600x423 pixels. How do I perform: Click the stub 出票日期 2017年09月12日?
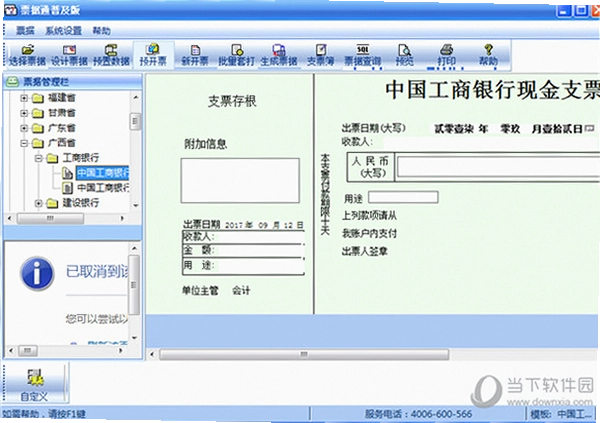point(264,225)
